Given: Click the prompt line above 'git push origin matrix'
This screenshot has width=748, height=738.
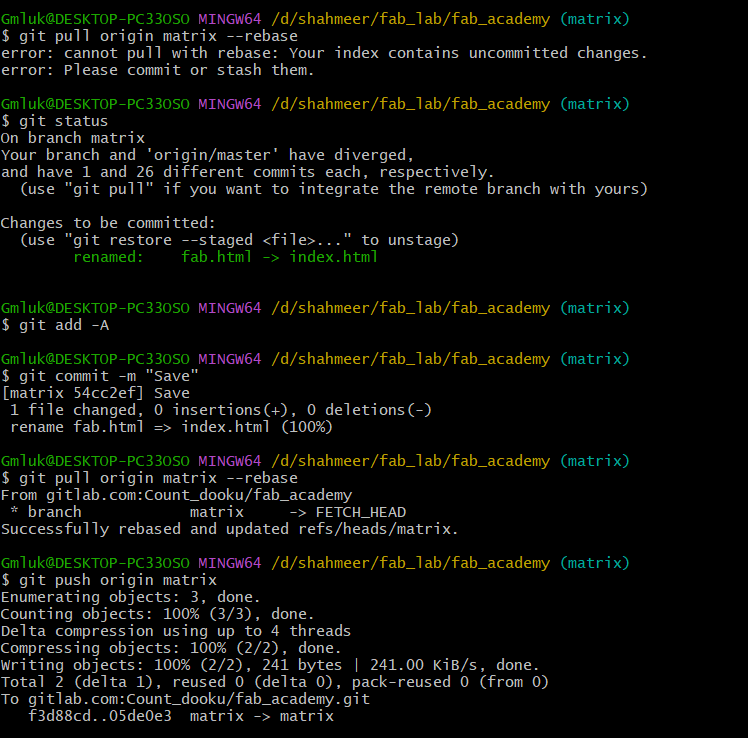Looking at the screenshot, I should pyautogui.click(x=315, y=563).
